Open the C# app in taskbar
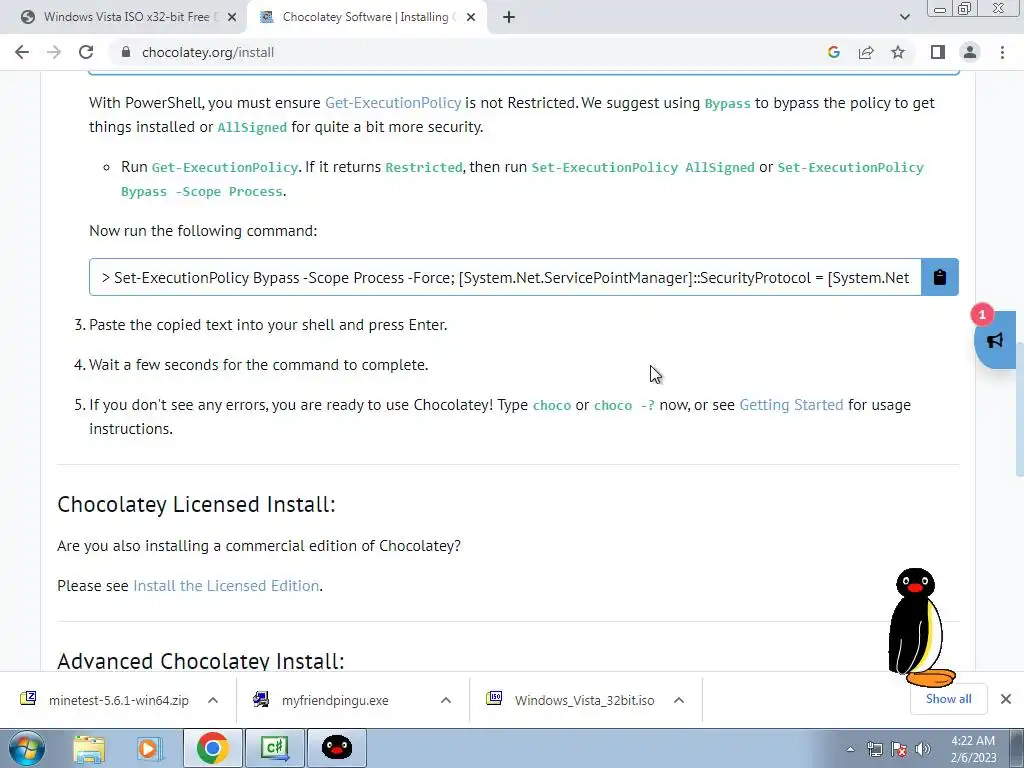 coord(275,748)
